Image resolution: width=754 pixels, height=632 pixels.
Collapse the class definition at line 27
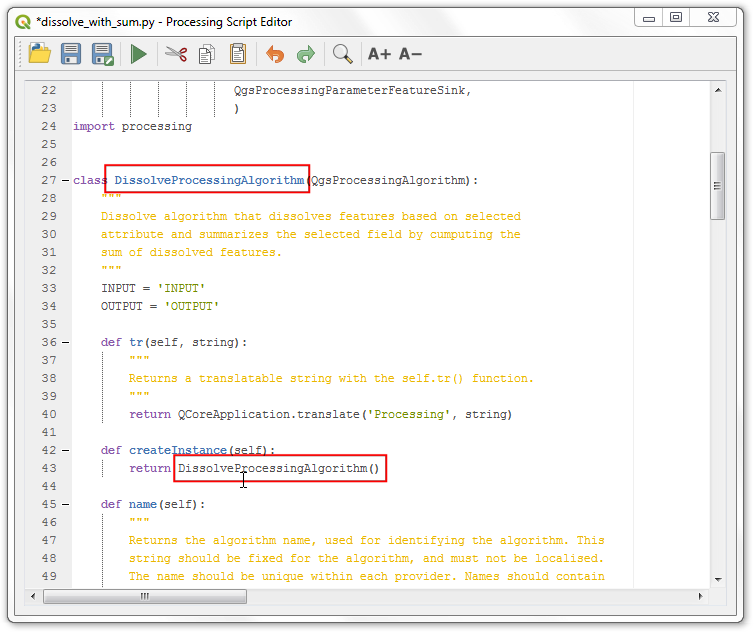point(65,180)
